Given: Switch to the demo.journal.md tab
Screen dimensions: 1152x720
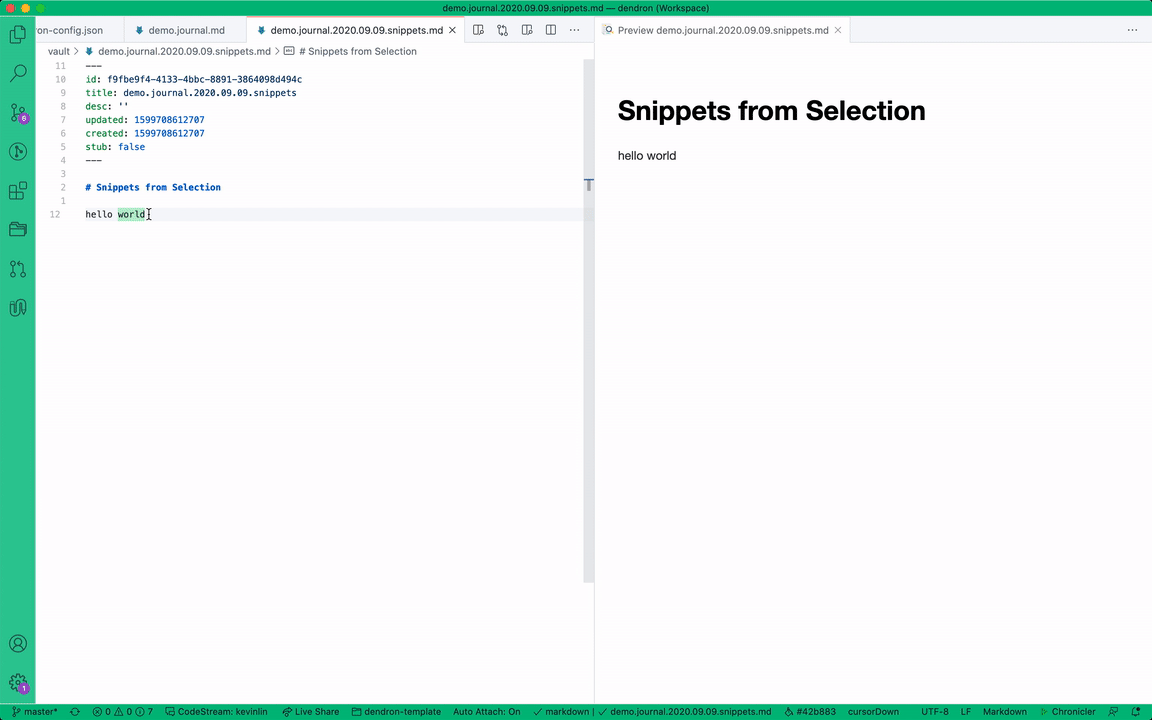Looking at the screenshot, I should click(186, 30).
